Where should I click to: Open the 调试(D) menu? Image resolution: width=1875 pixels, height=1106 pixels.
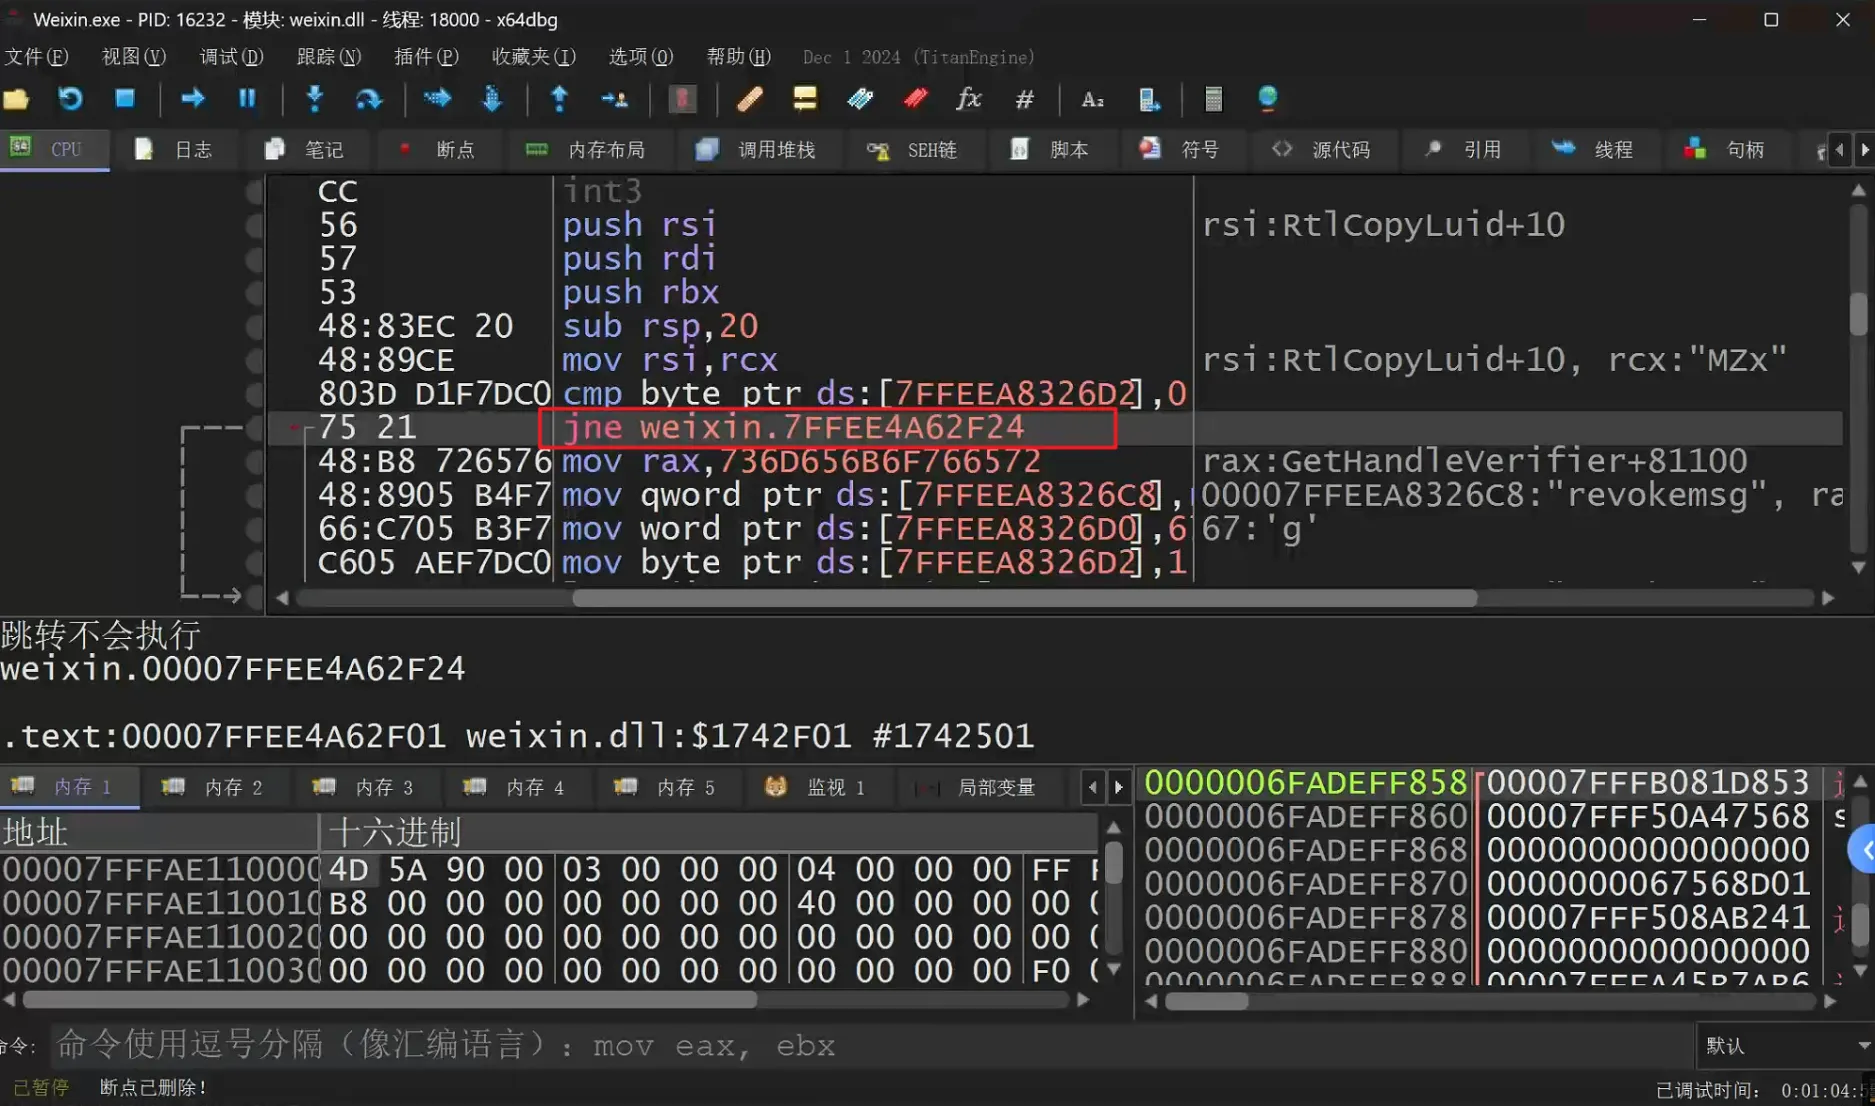[x=231, y=57]
